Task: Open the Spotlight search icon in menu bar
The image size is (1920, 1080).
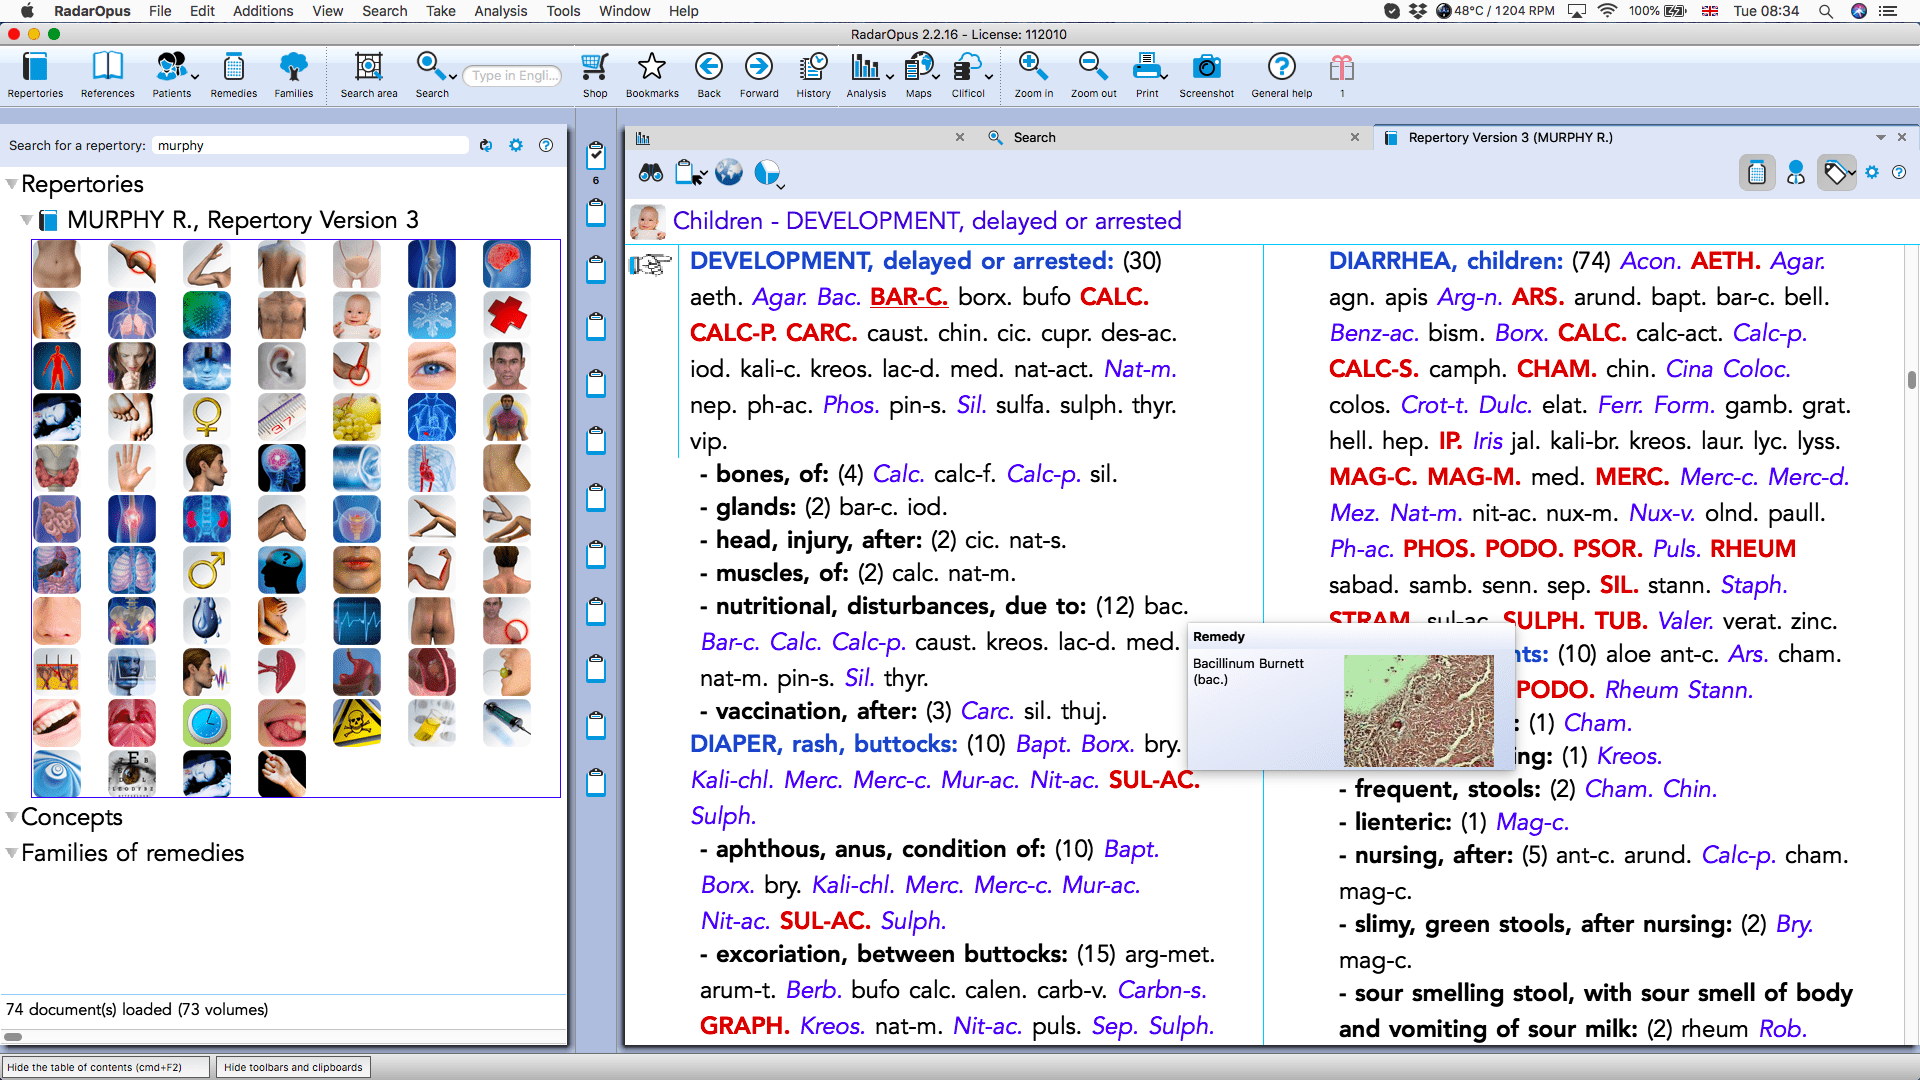Action: pos(1825,11)
